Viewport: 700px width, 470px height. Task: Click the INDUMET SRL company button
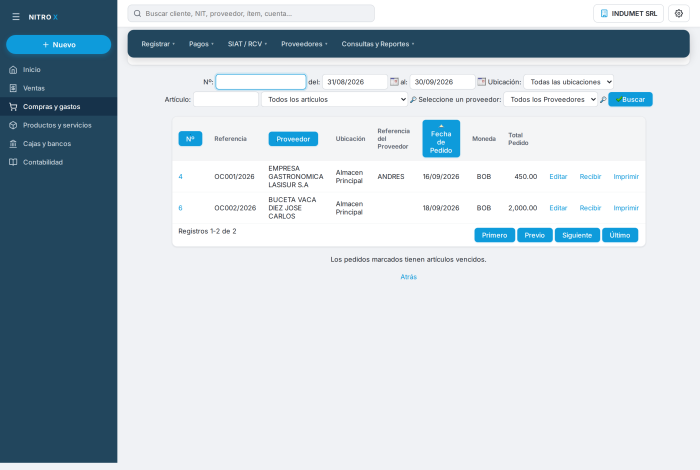click(x=628, y=13)
